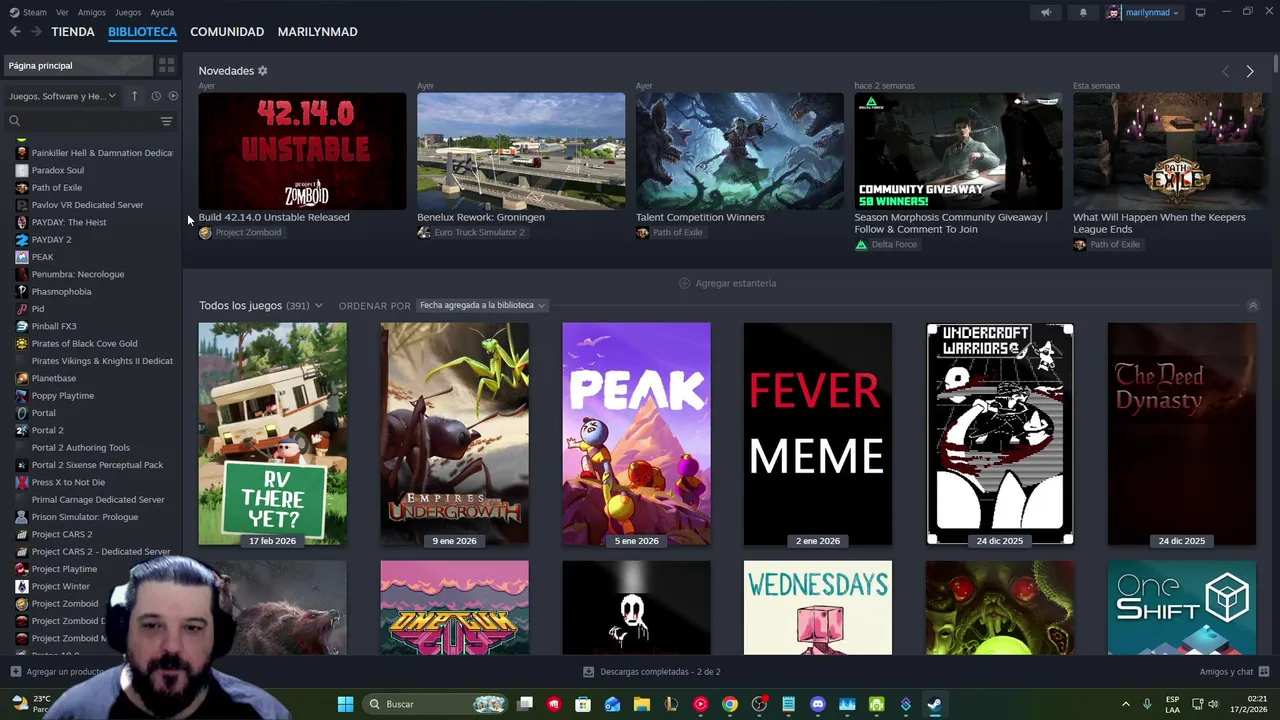Toggle show ready-to-play games icon
The width and height of the screenshot is (1280, 720).
tap(173, 96)
